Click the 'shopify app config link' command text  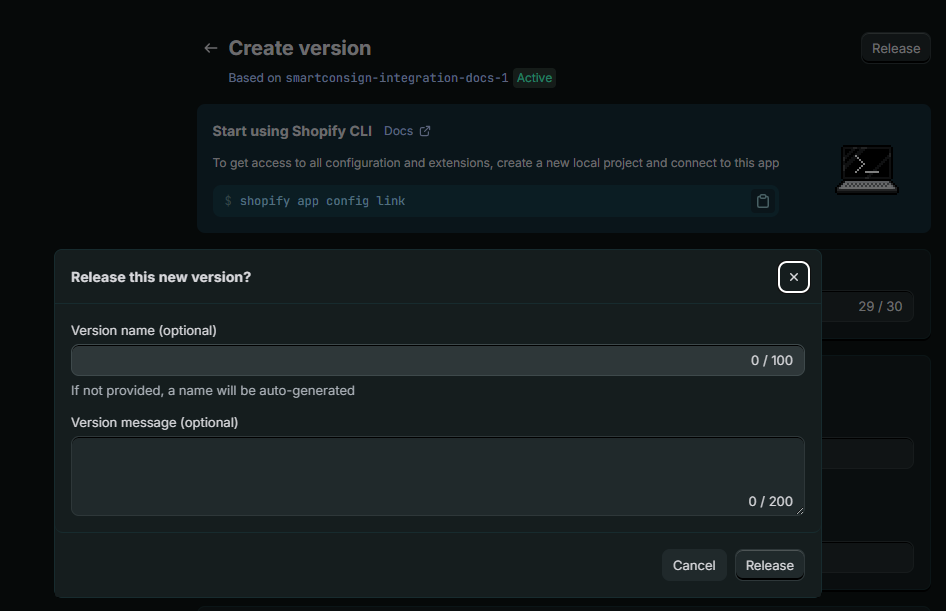click(322, 201)
